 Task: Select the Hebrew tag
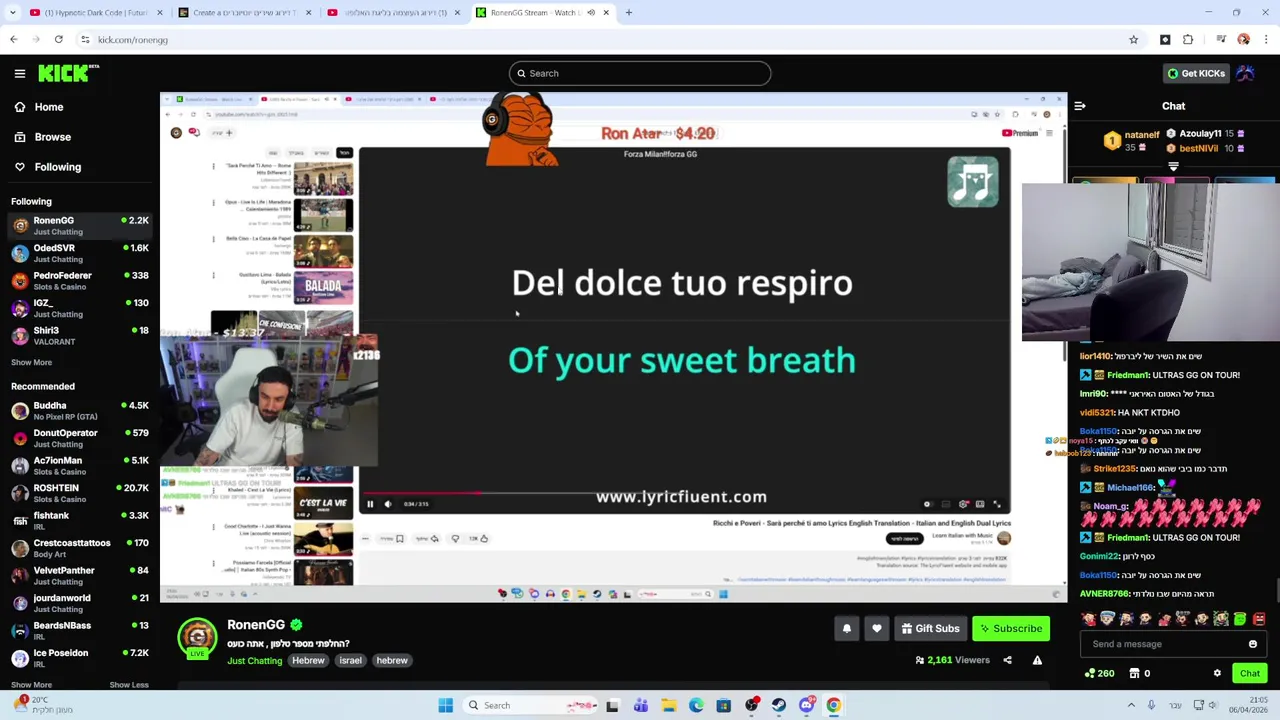point(308,661)
